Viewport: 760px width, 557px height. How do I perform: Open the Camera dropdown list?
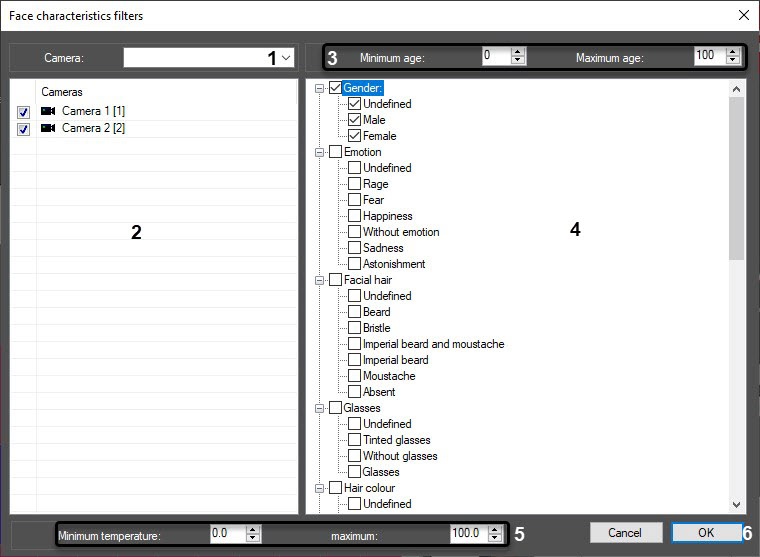click(286, 58)
